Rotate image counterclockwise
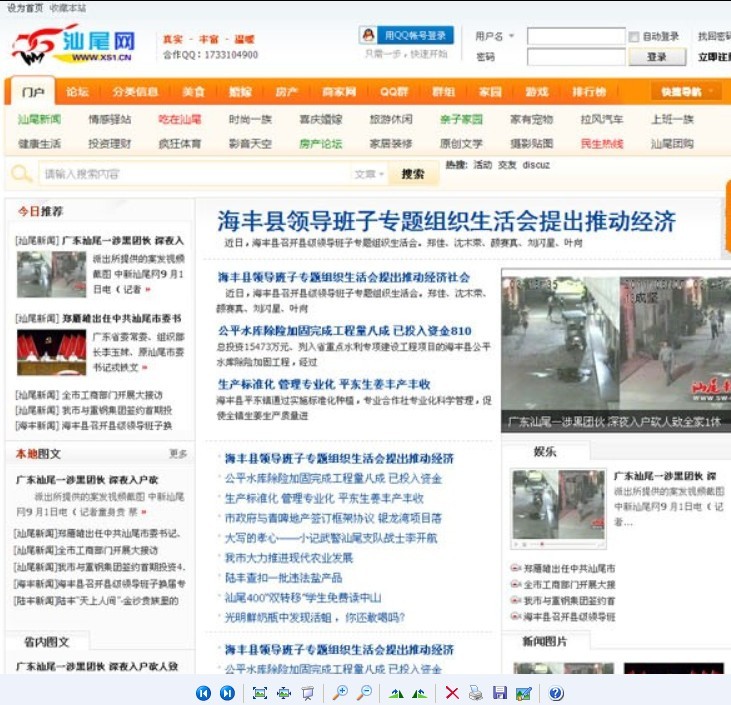This screenshot has width=731, height=705. tap(420, 693)
